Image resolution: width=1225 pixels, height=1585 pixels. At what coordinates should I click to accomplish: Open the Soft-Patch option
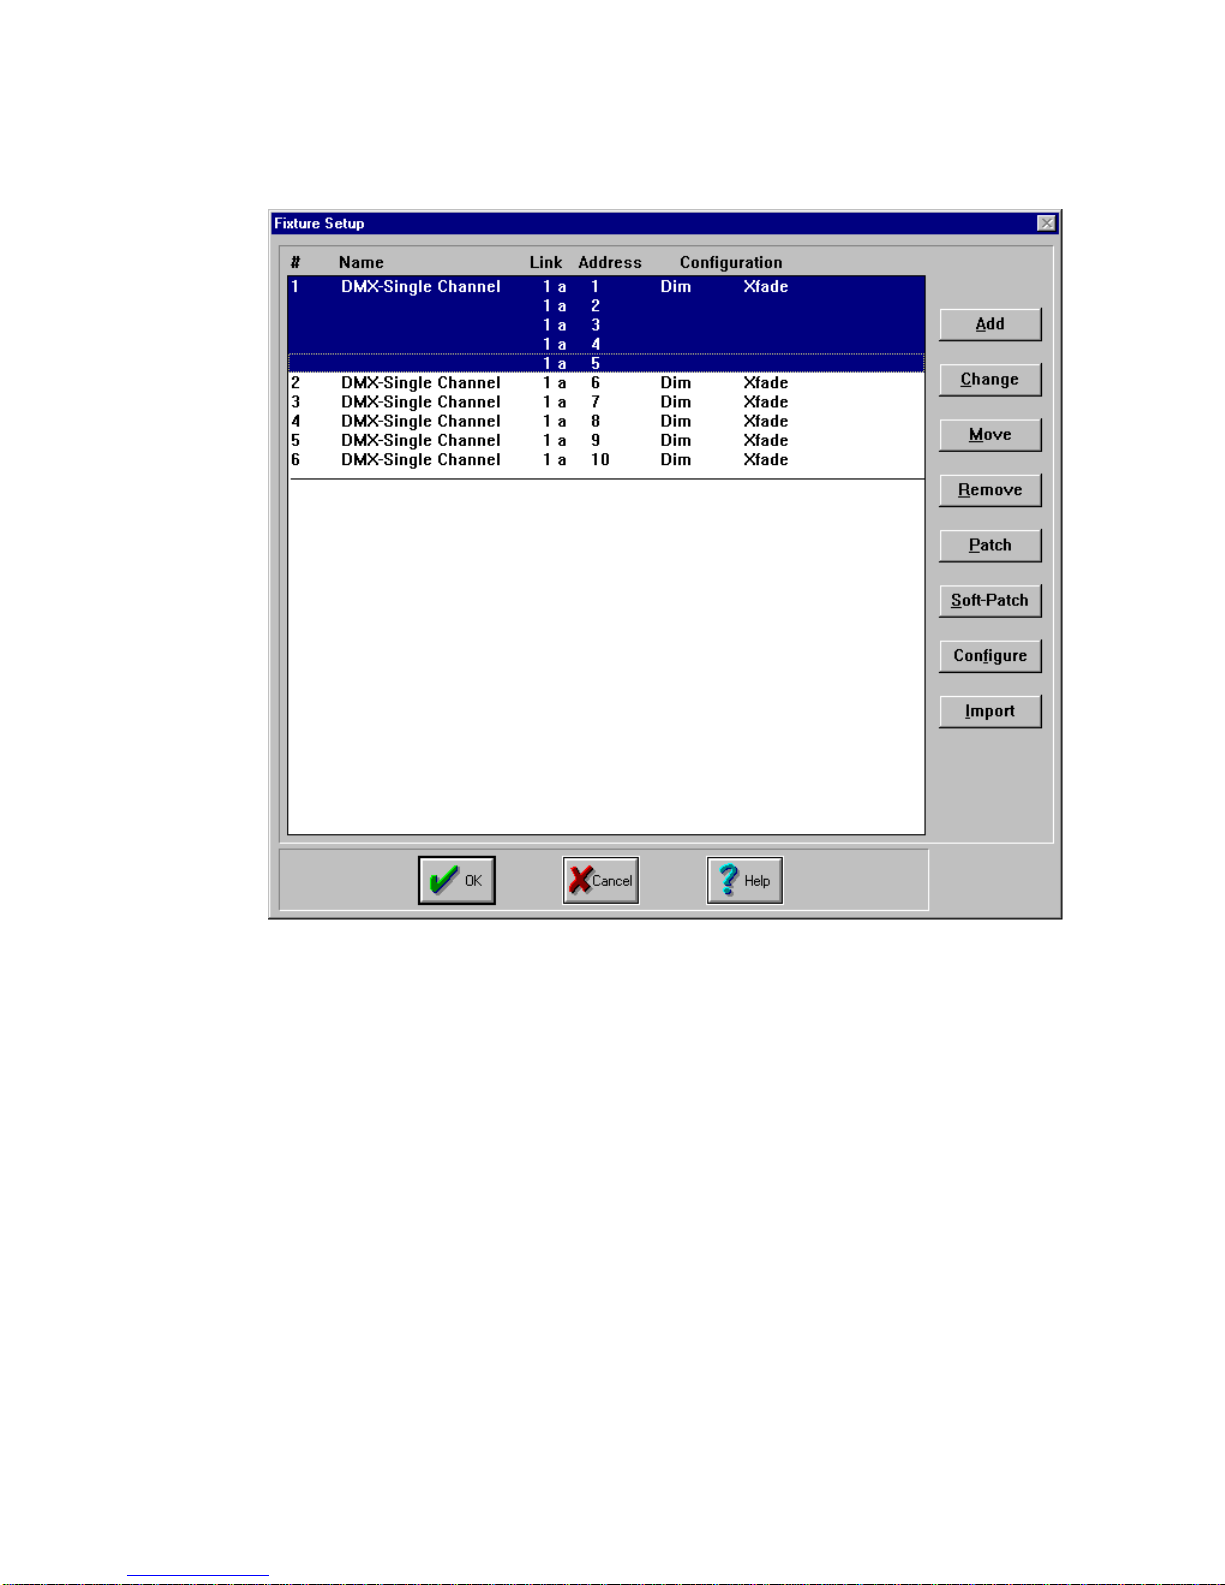[990, 600]
